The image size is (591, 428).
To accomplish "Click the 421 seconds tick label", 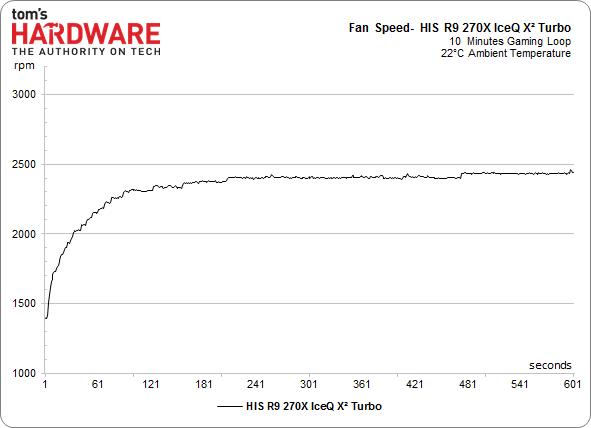I will click(x=414, y=384).
